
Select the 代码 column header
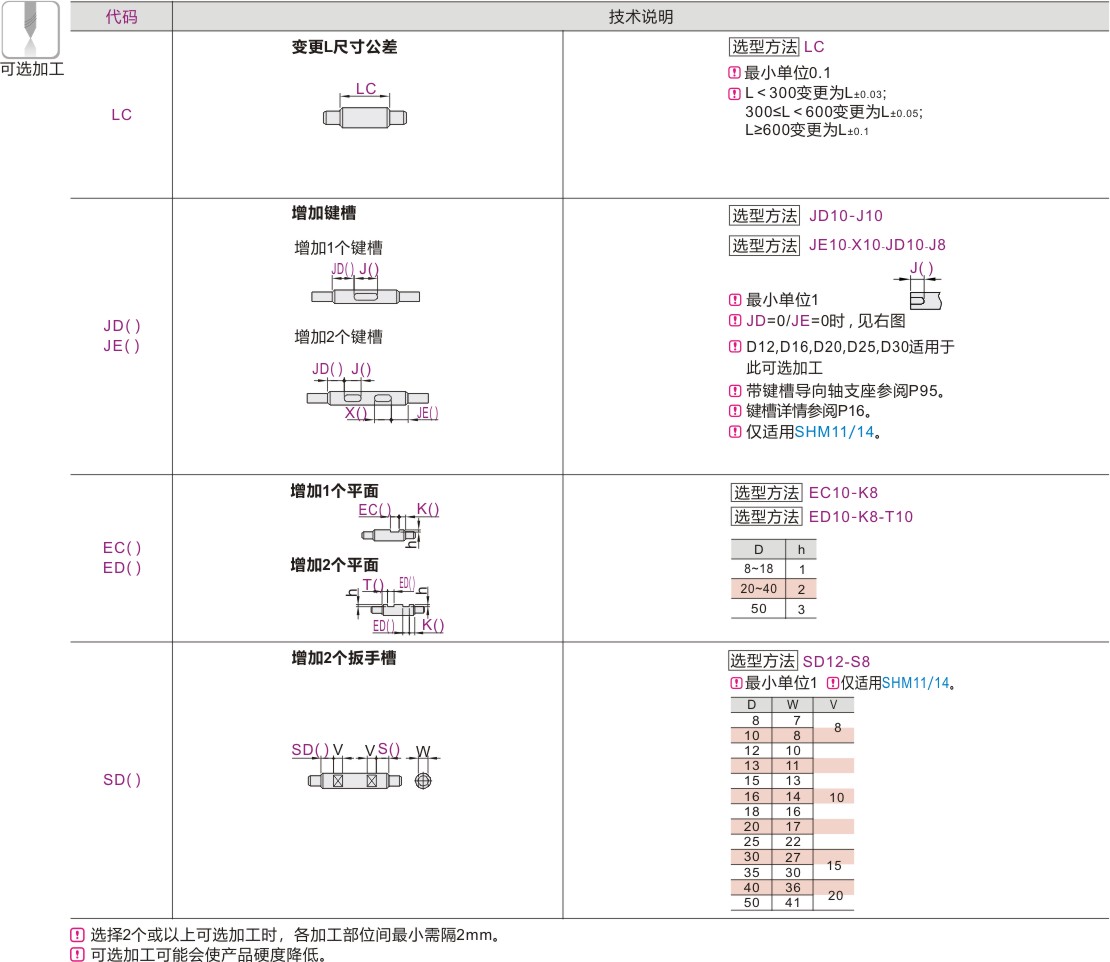coord(121,17)
